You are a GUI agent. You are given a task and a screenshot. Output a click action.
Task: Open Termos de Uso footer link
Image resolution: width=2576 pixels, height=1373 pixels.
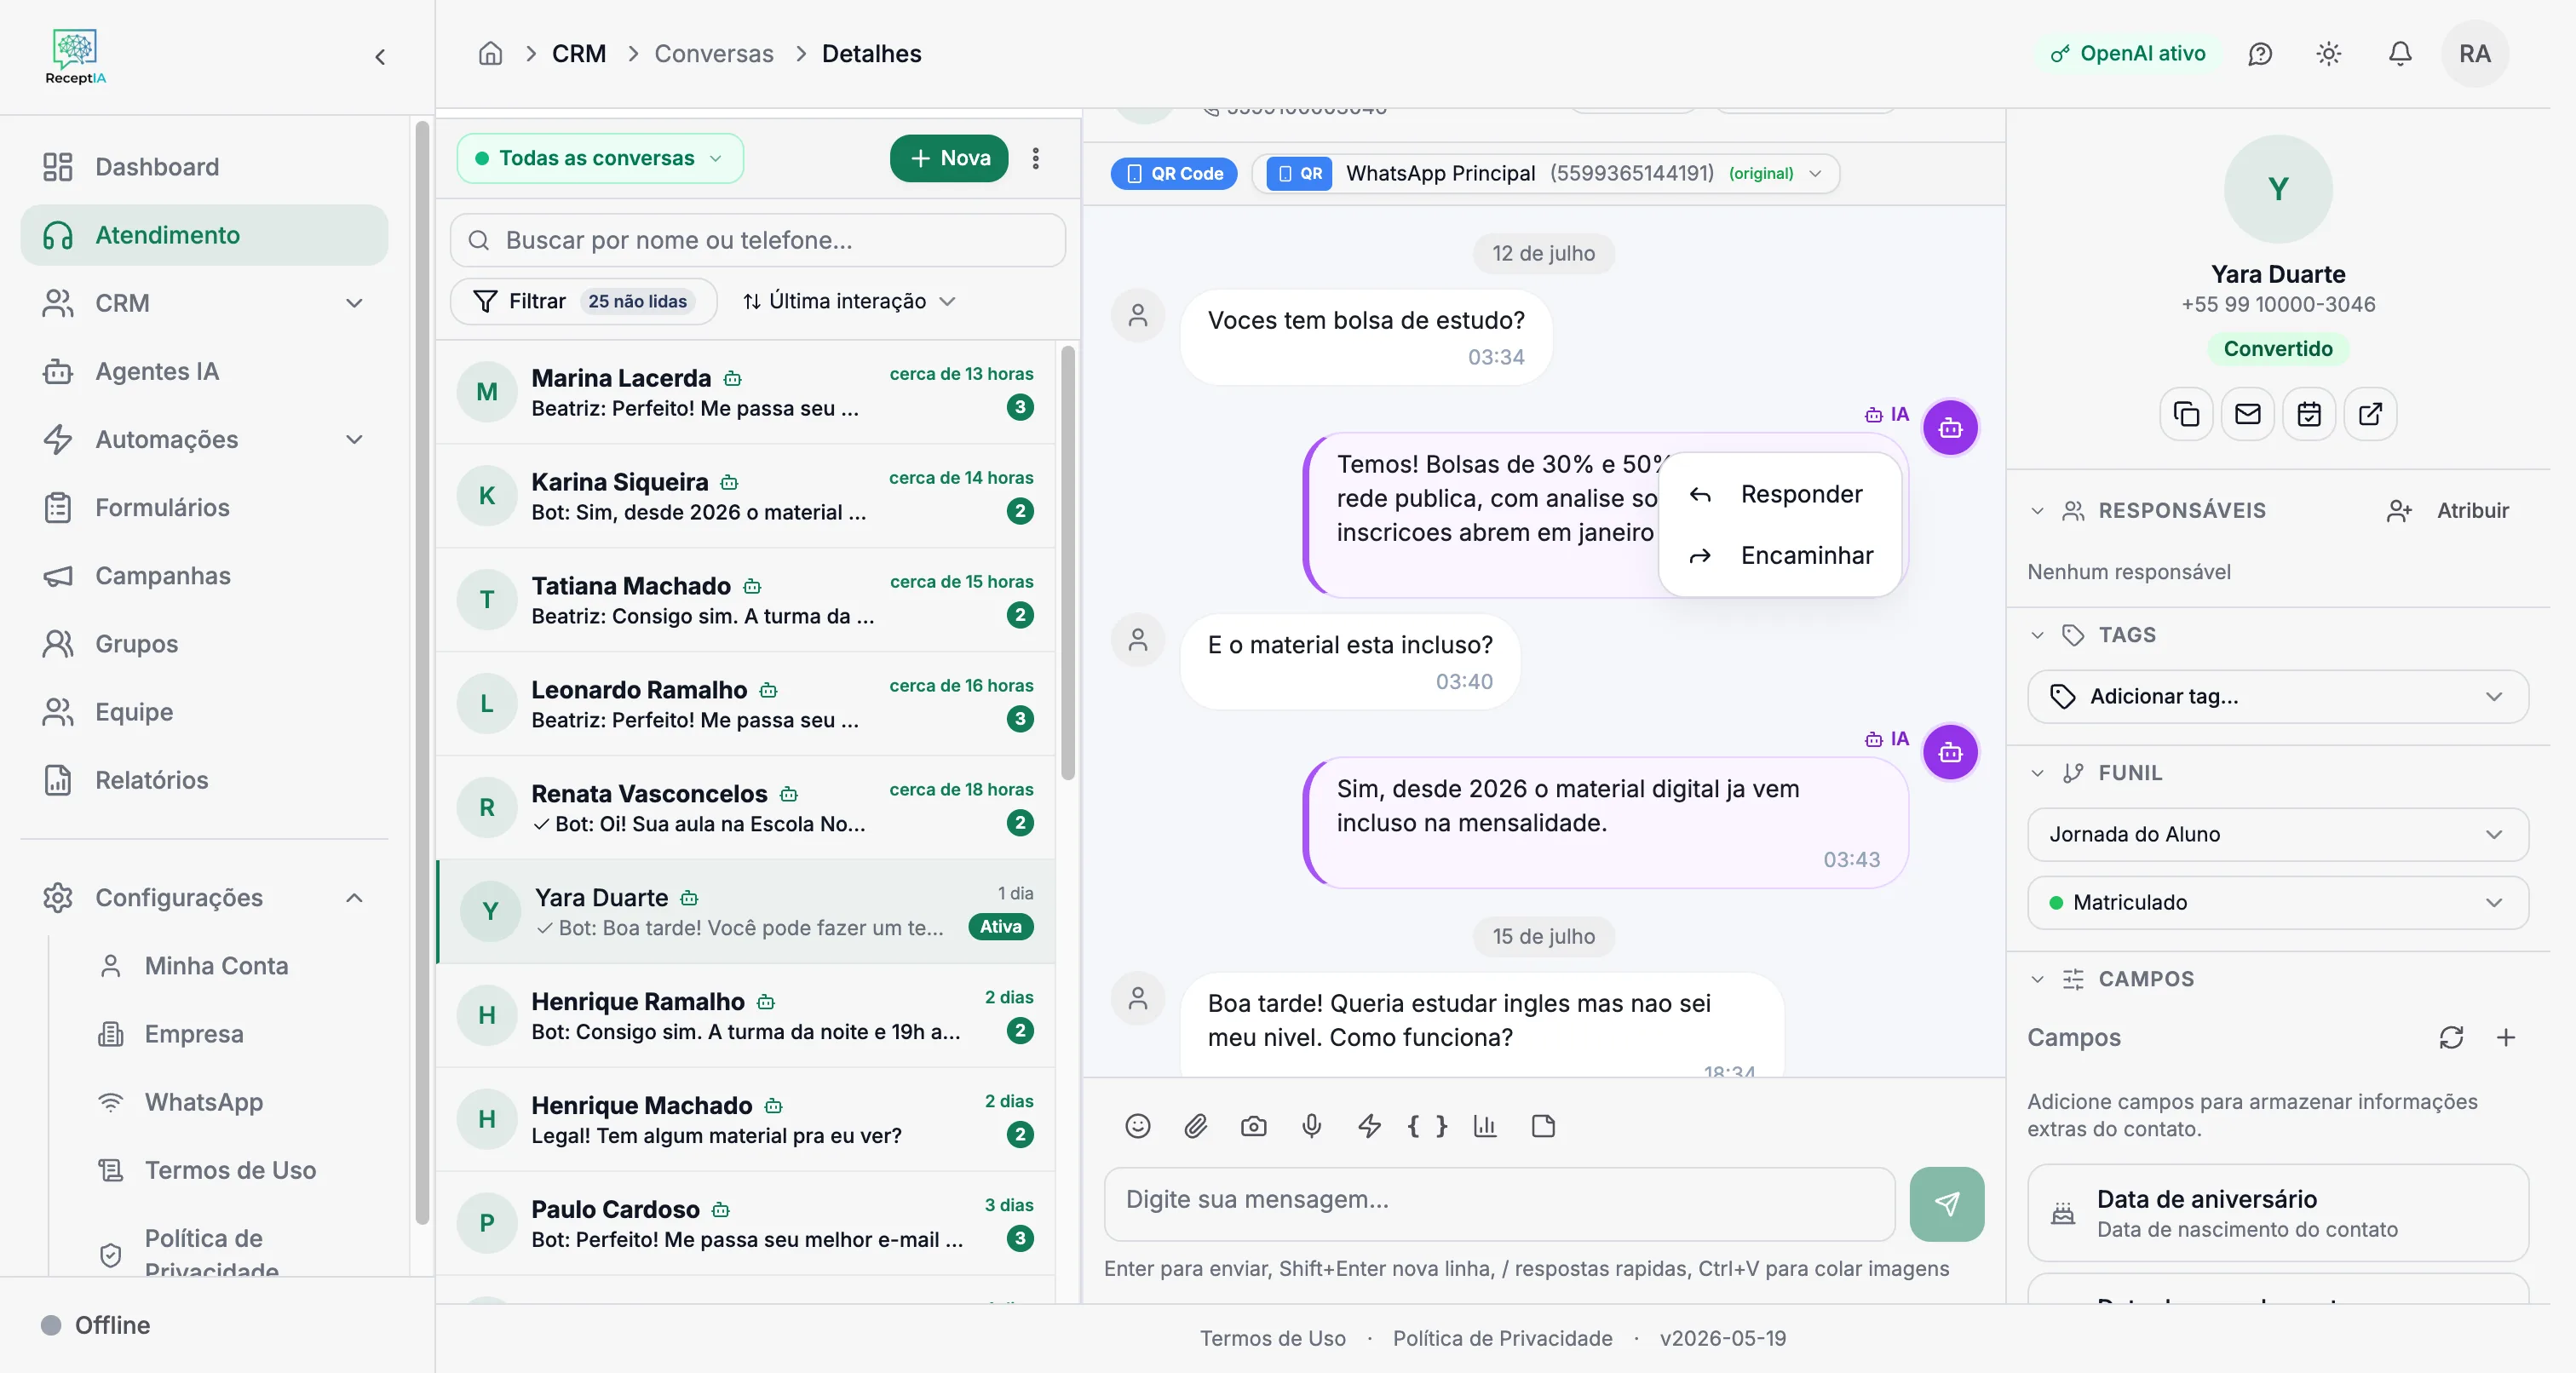point(1272,1339)
